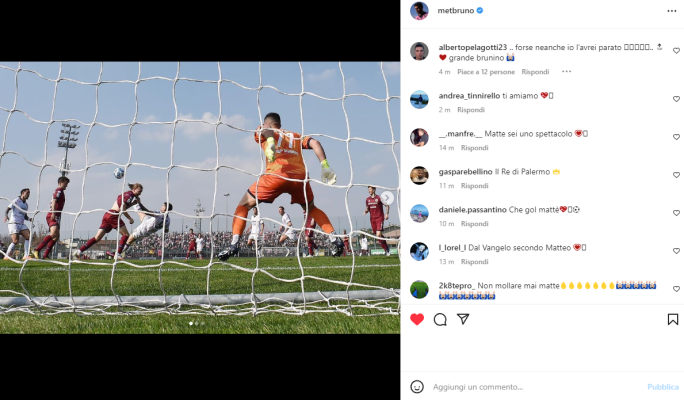Like albertopelagotti23's comment

click(676, 51)
